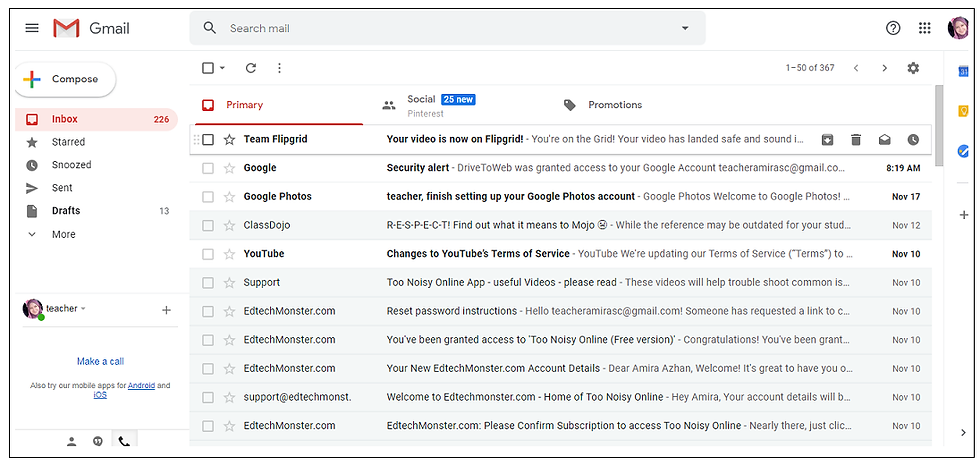Open 'Welcome to Edtechmonster.com' email
980x465 pixels.
tap(561, 397)
